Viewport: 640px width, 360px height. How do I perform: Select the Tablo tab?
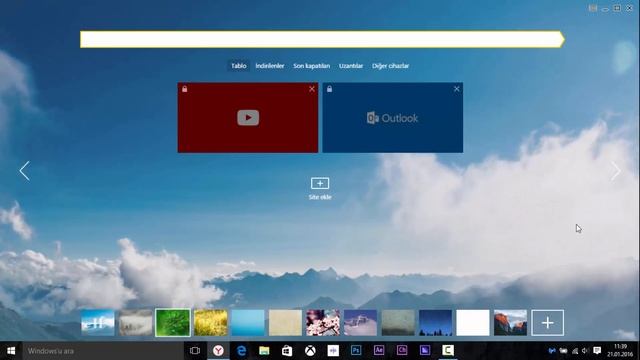[x=238, y=66]
